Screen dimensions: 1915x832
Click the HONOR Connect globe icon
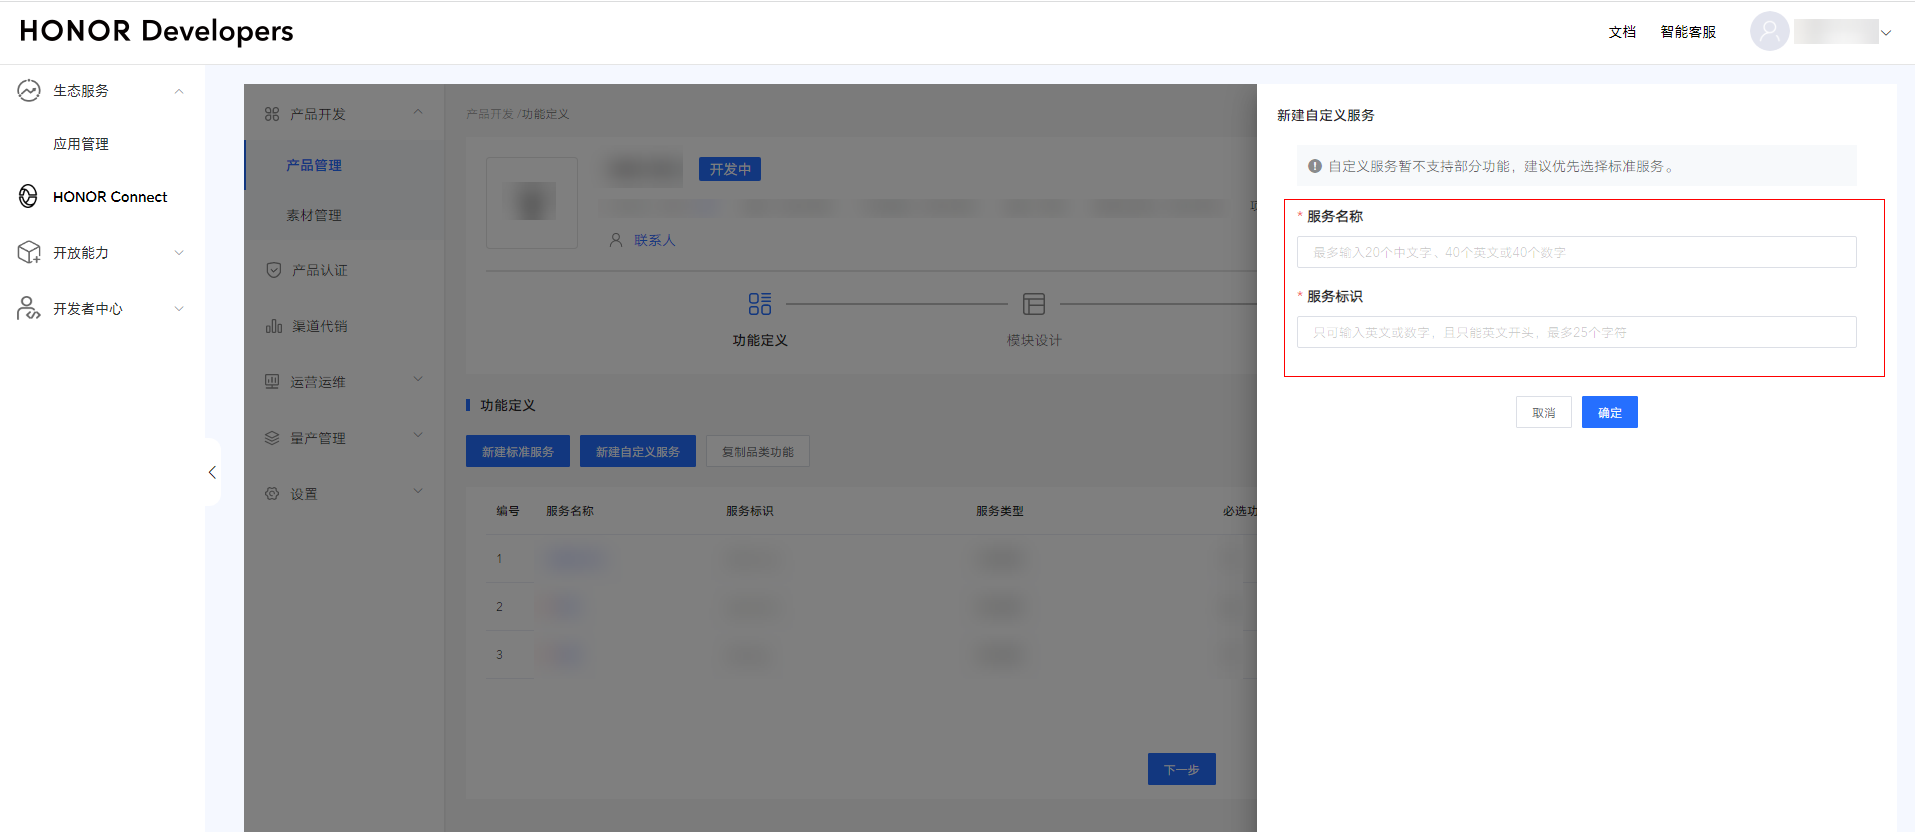(29, 197)
